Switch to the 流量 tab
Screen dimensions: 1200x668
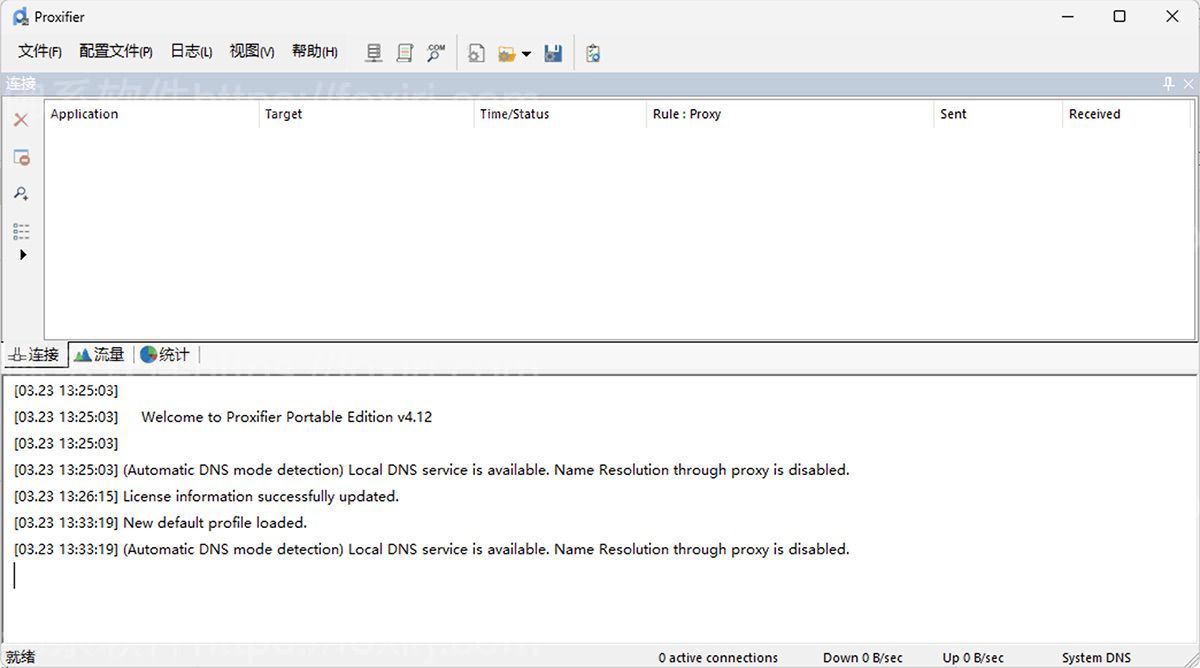(100, 355)
